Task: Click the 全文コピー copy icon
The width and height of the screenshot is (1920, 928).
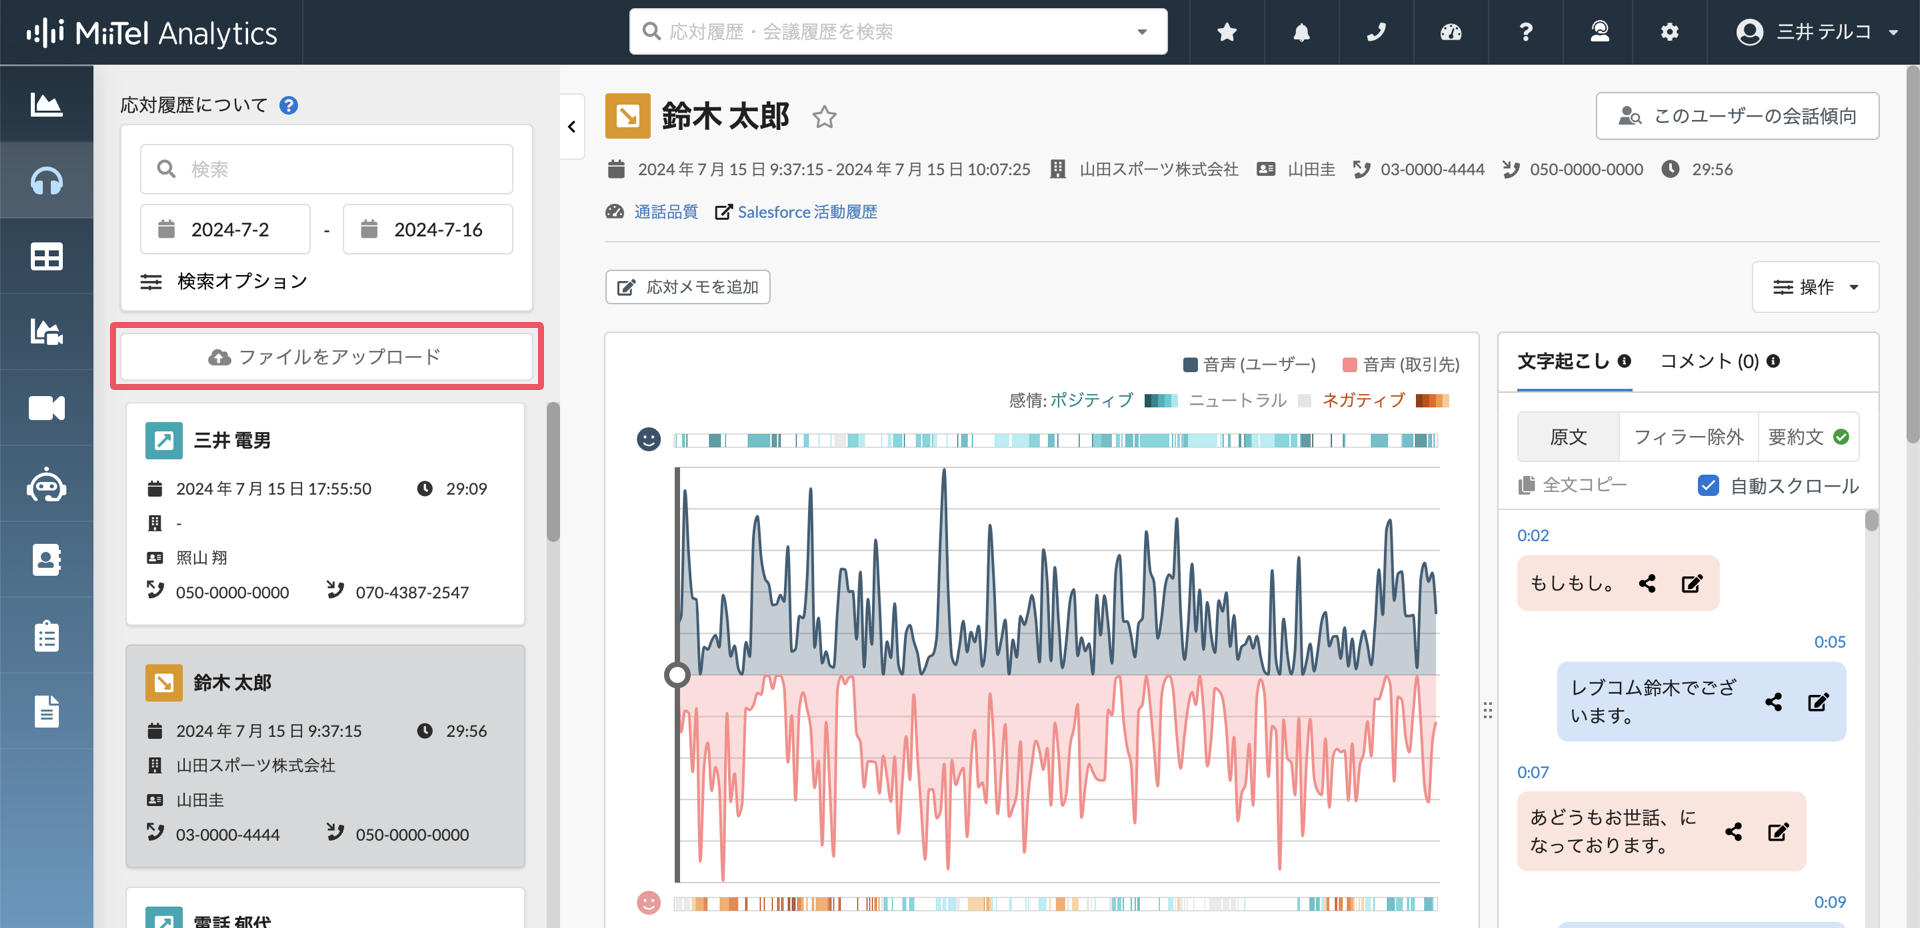Action: [x=1526, y=485]
